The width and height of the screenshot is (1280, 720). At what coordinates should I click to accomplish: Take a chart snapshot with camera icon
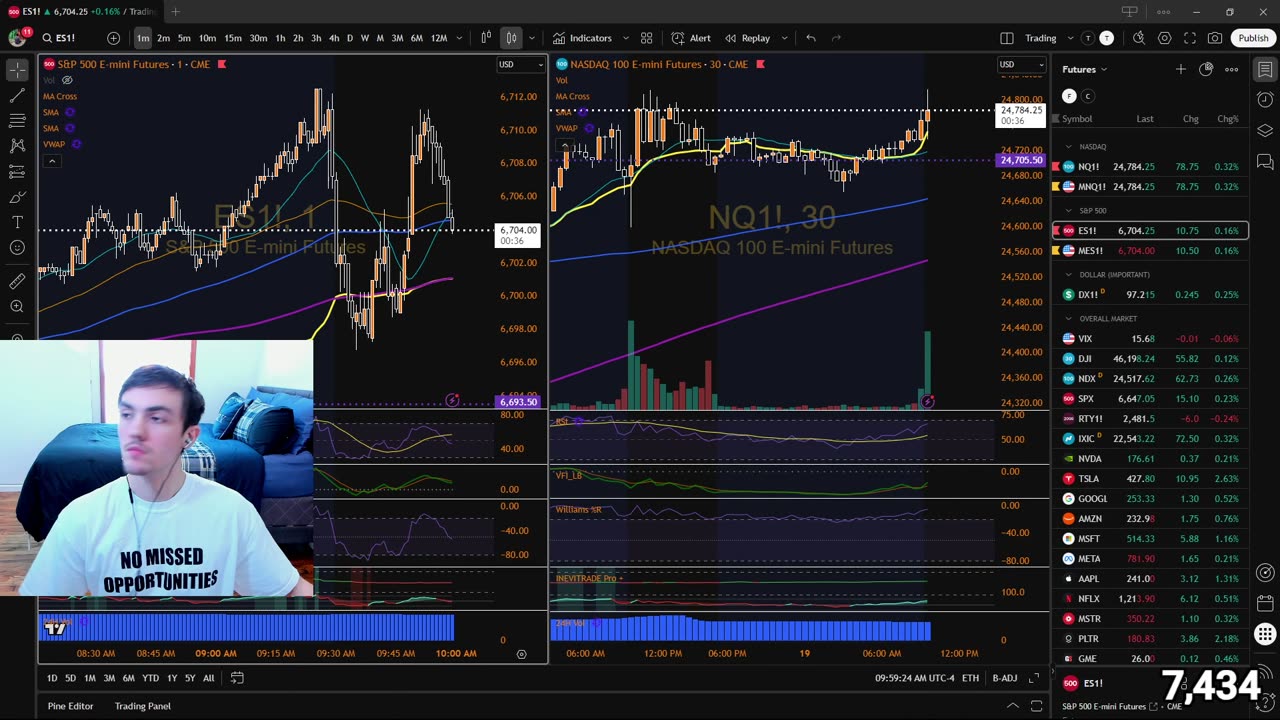[1215, 38]
